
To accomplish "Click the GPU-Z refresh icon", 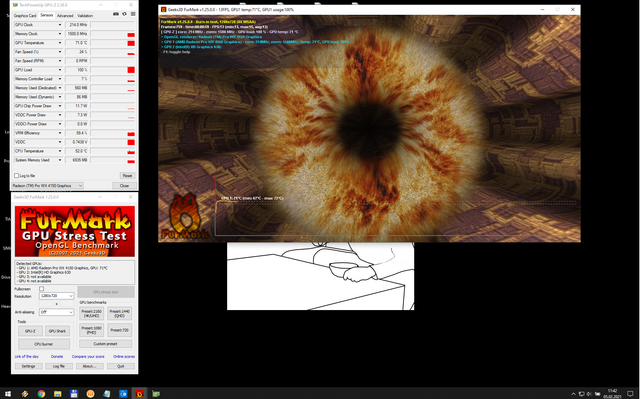I will 124,14.
